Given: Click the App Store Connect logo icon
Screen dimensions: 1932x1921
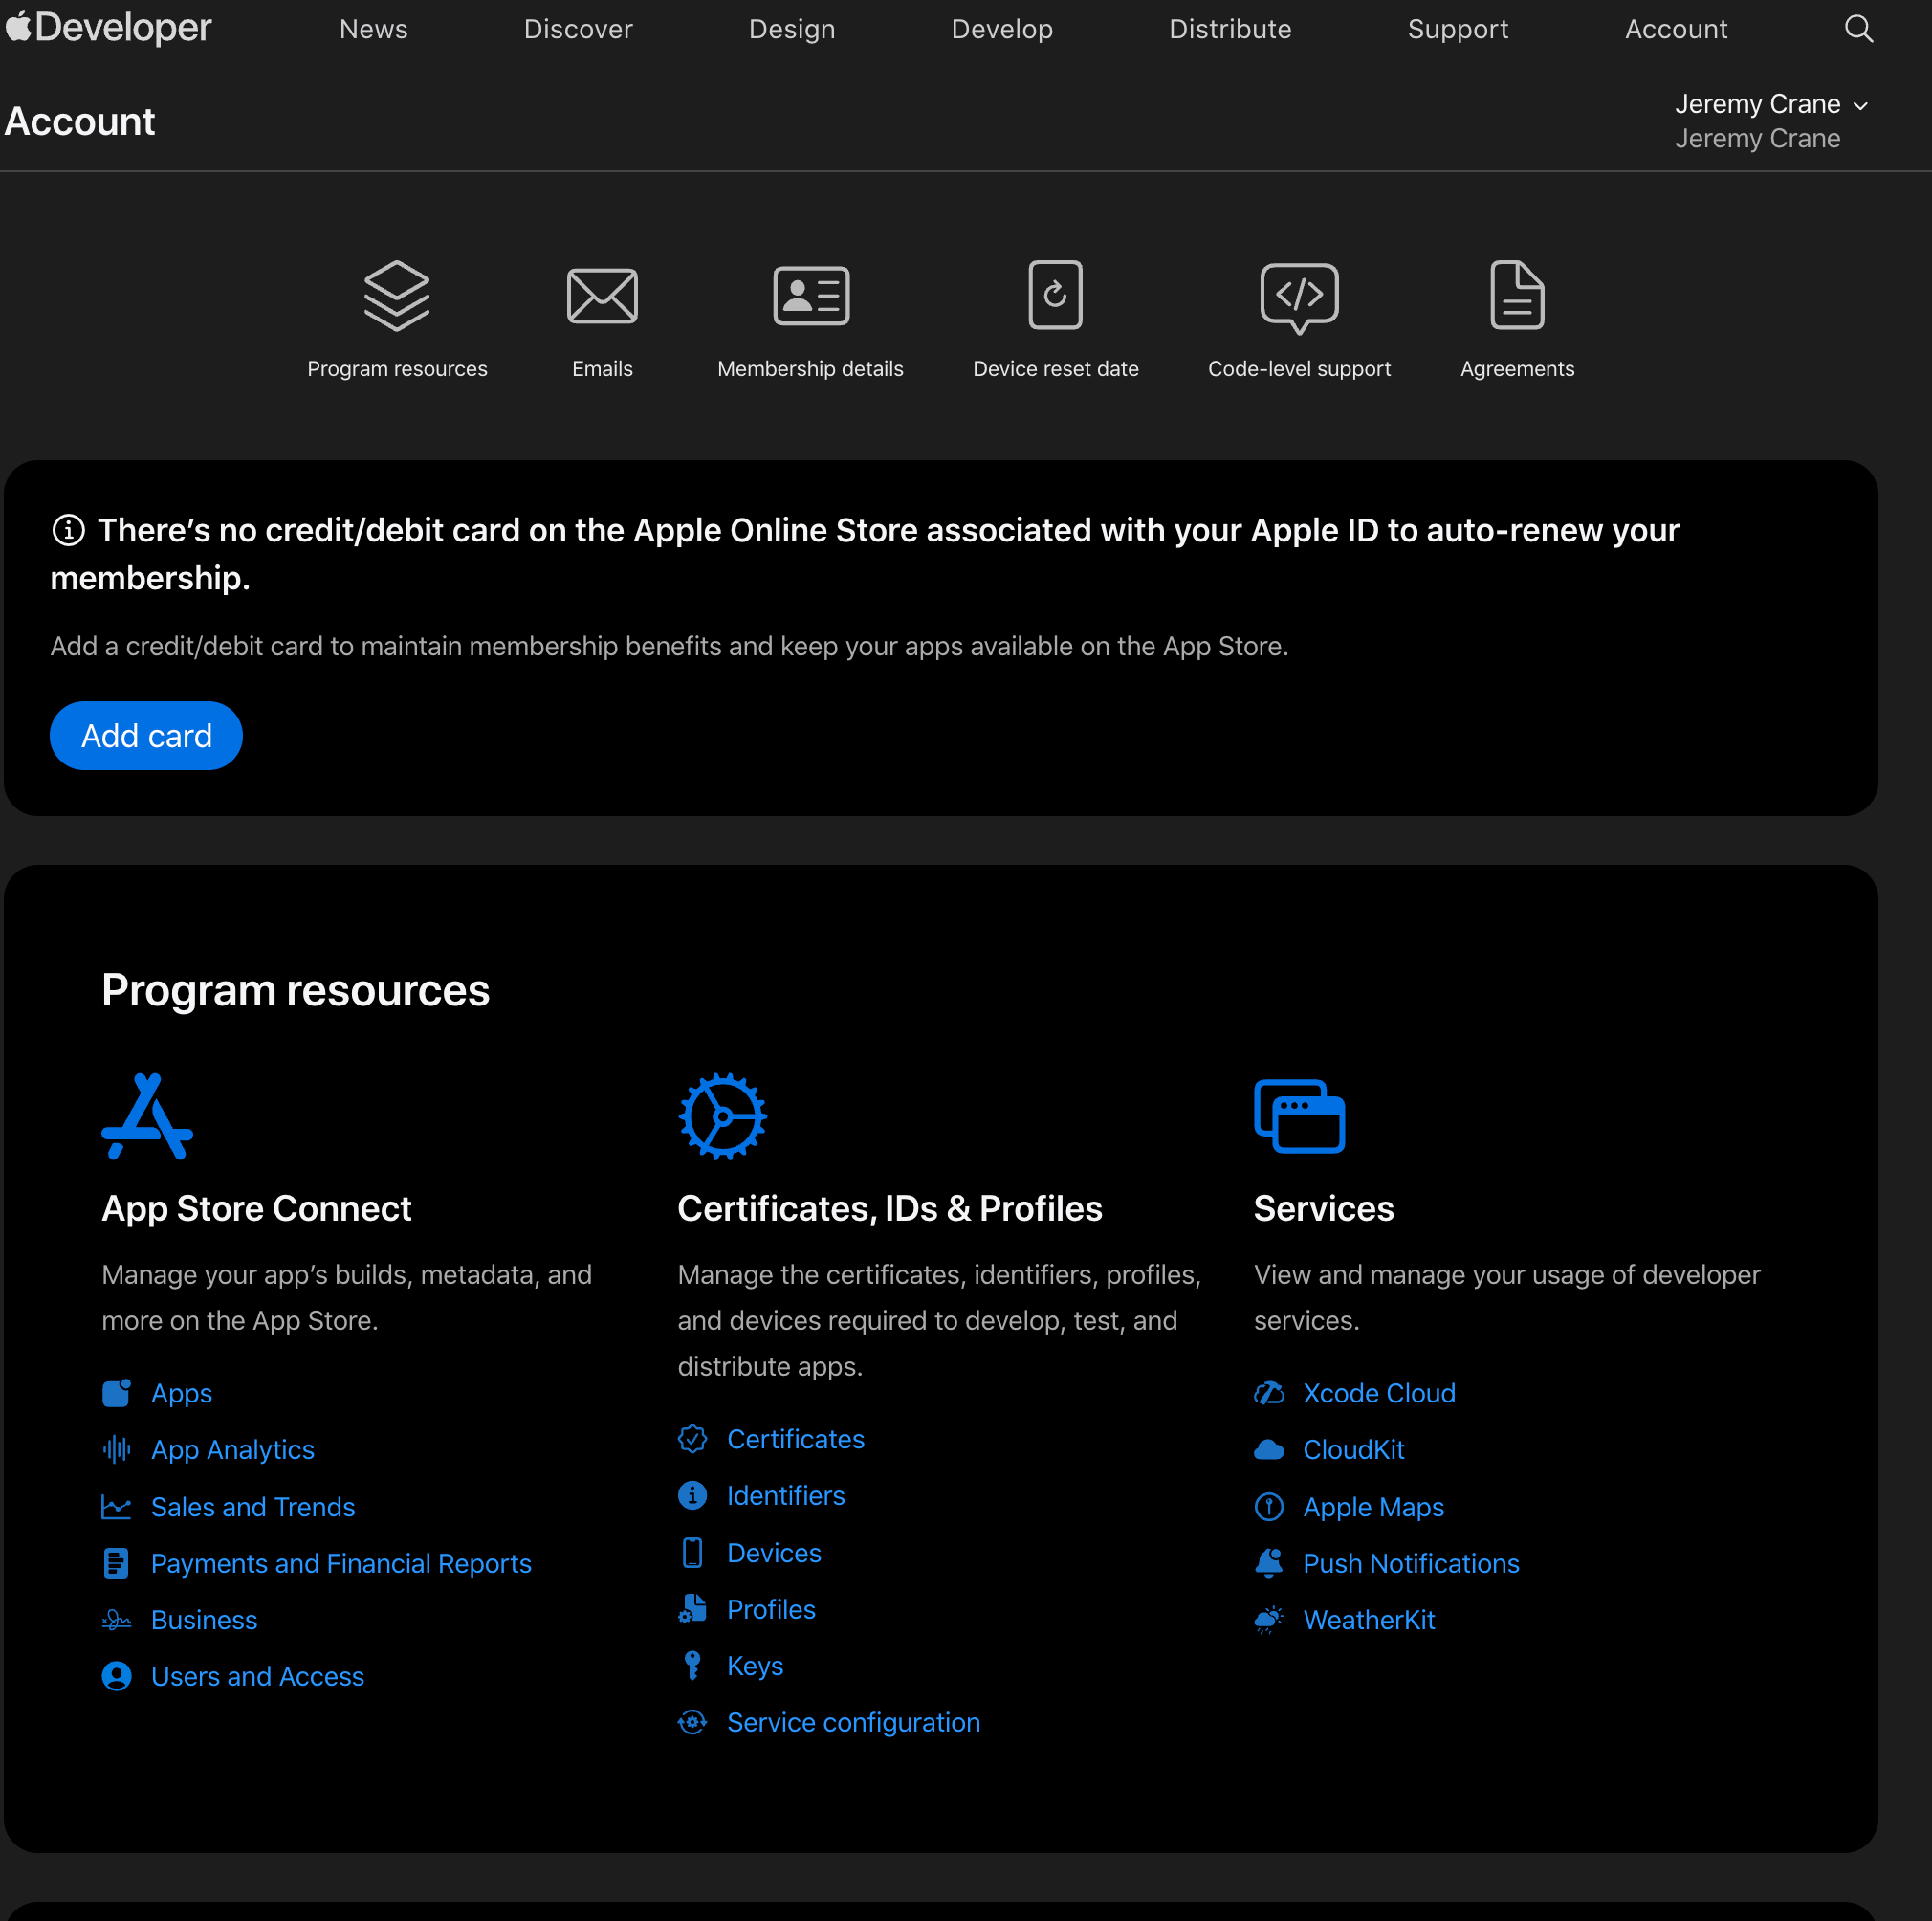Looking at the screenshot, I should pos(147,1116).
